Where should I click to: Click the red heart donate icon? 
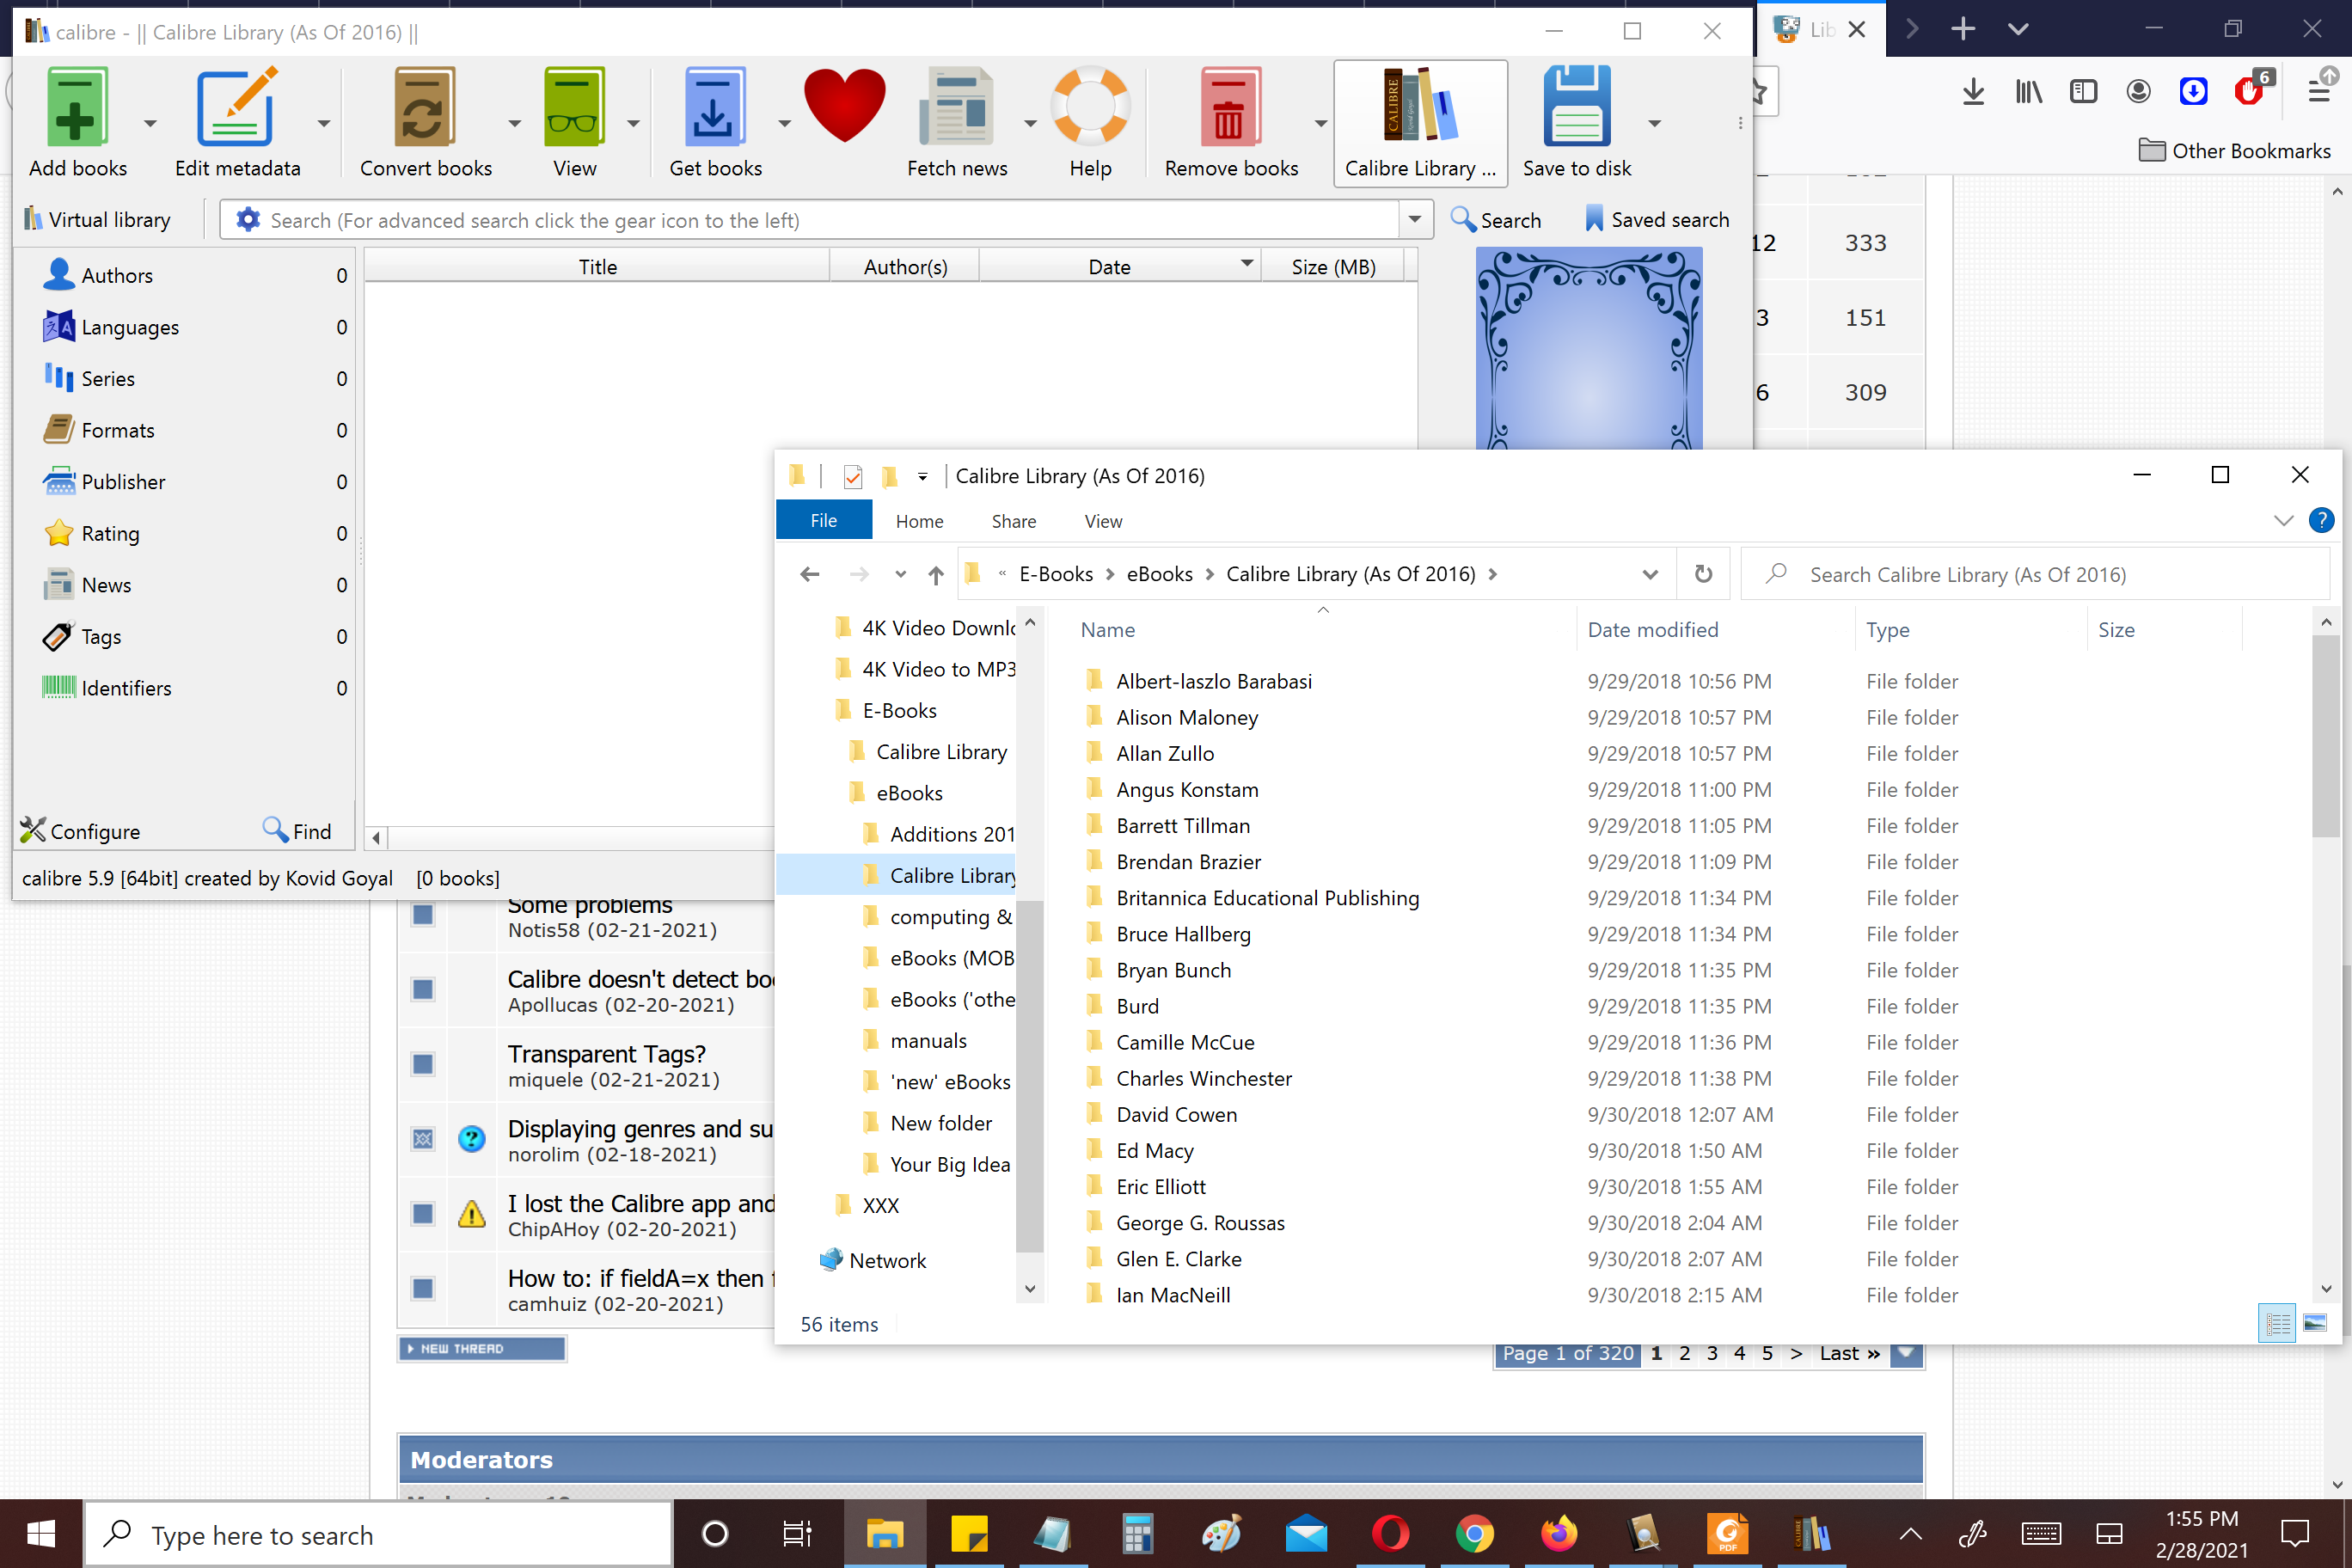point(844,104)
